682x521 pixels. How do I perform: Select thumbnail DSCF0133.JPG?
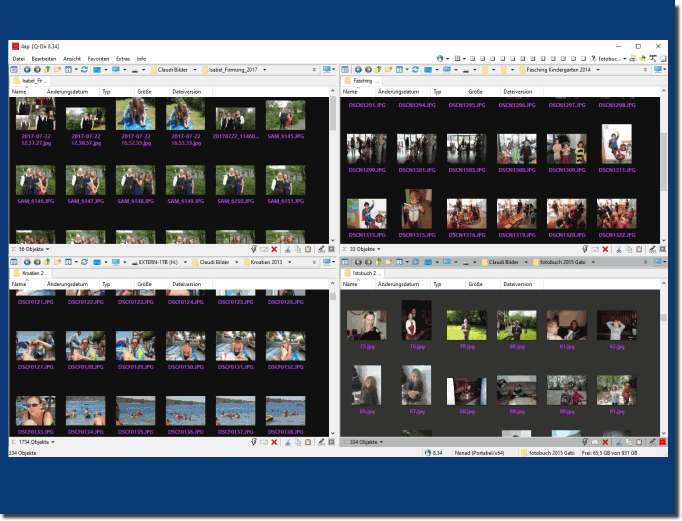(36, 411)
